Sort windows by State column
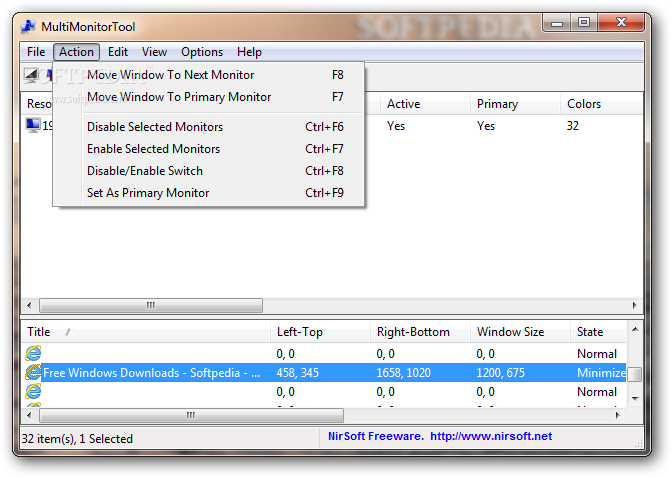672x477 pixels. click(598, 332)
